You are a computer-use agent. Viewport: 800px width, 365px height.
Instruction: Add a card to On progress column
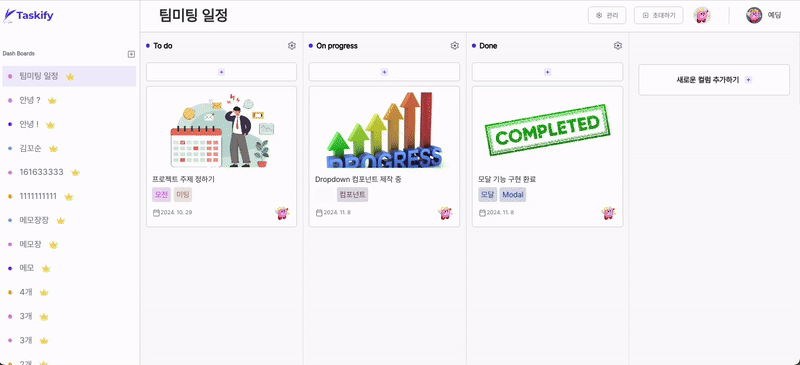[384, 72]
